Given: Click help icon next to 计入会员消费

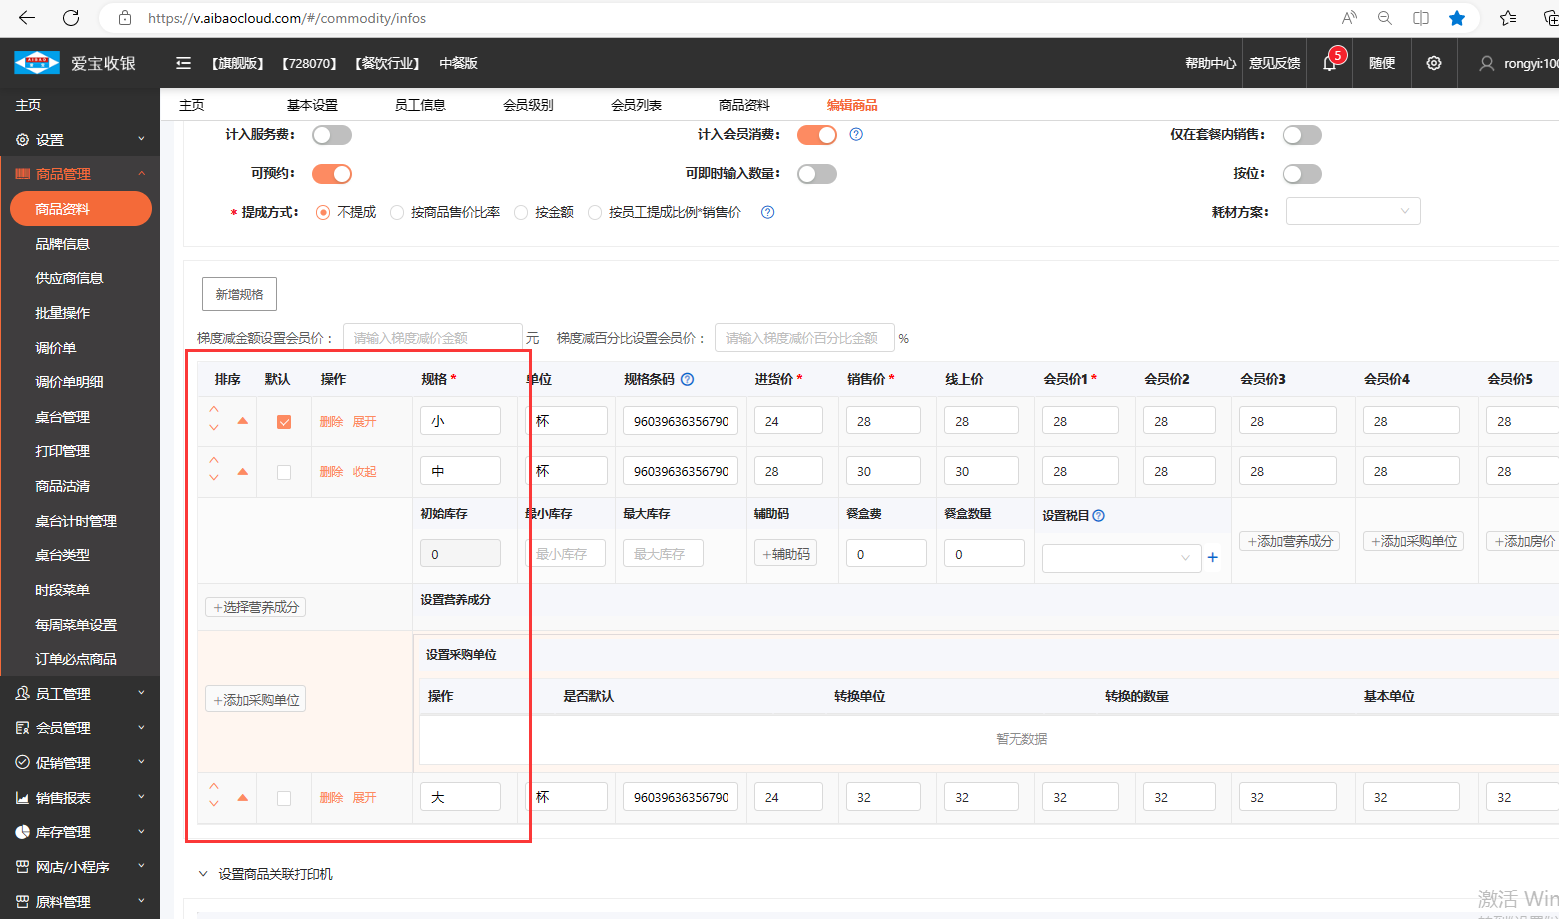Looking at the screenshot, I should [x=856, y=134].
